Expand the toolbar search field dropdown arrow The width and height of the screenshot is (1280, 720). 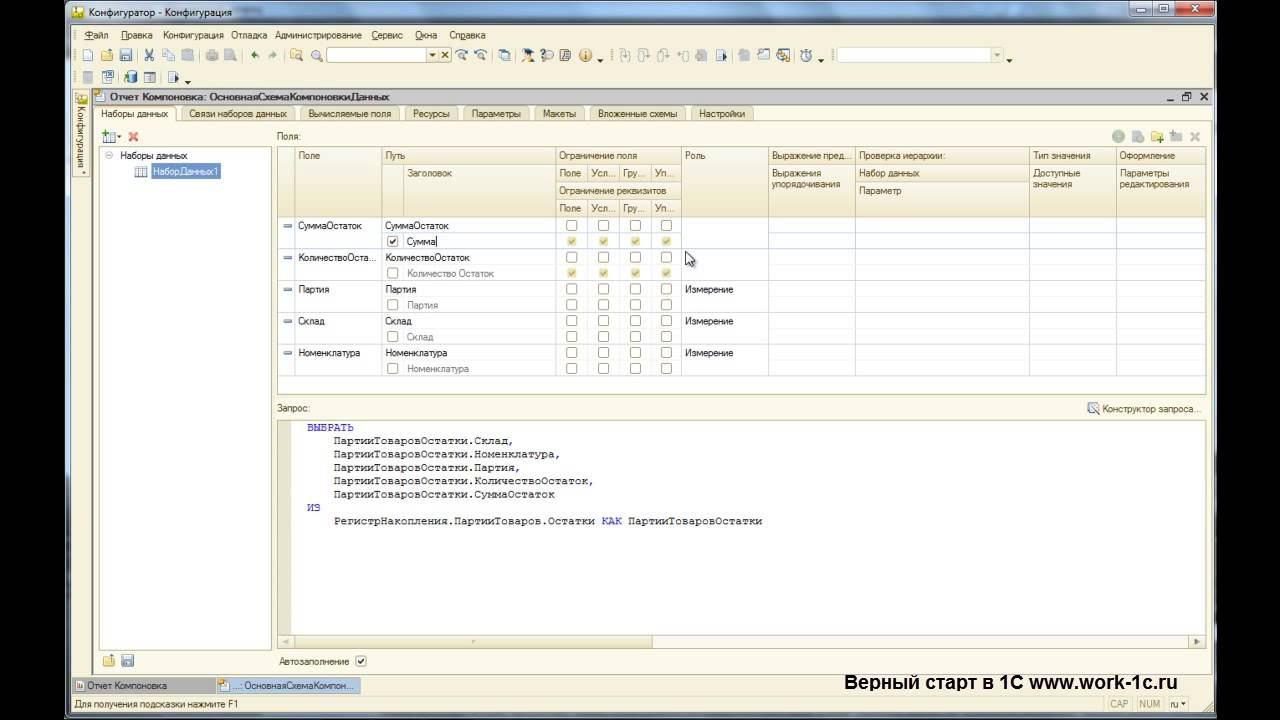433,56
